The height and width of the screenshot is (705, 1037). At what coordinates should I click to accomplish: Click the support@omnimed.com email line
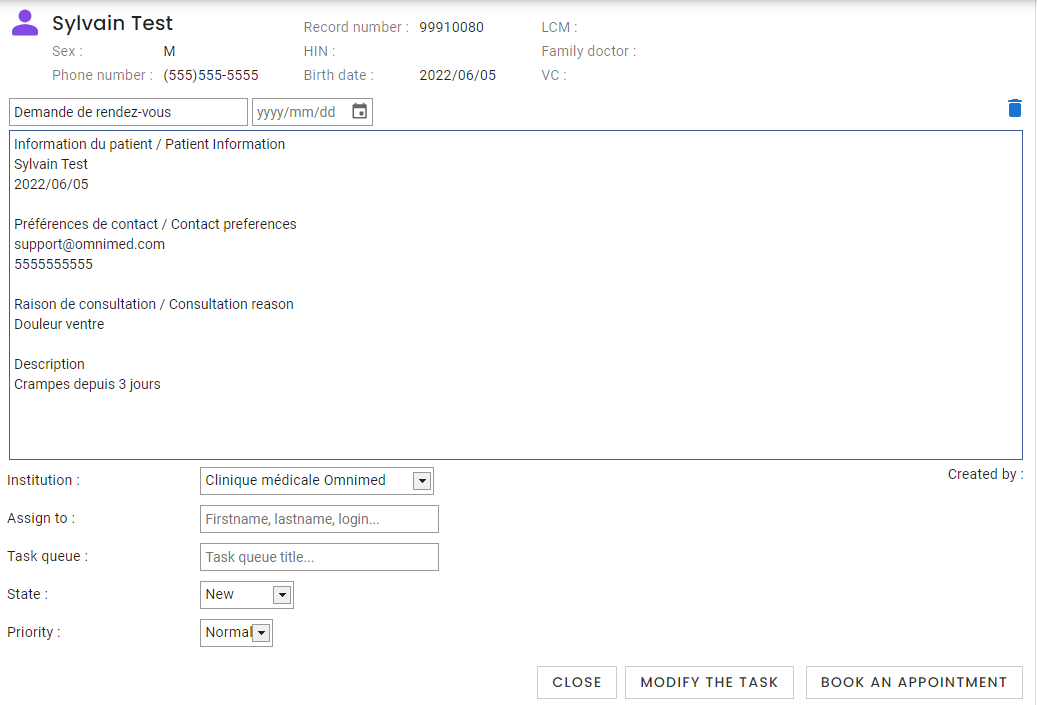click(x=89, y=244)
